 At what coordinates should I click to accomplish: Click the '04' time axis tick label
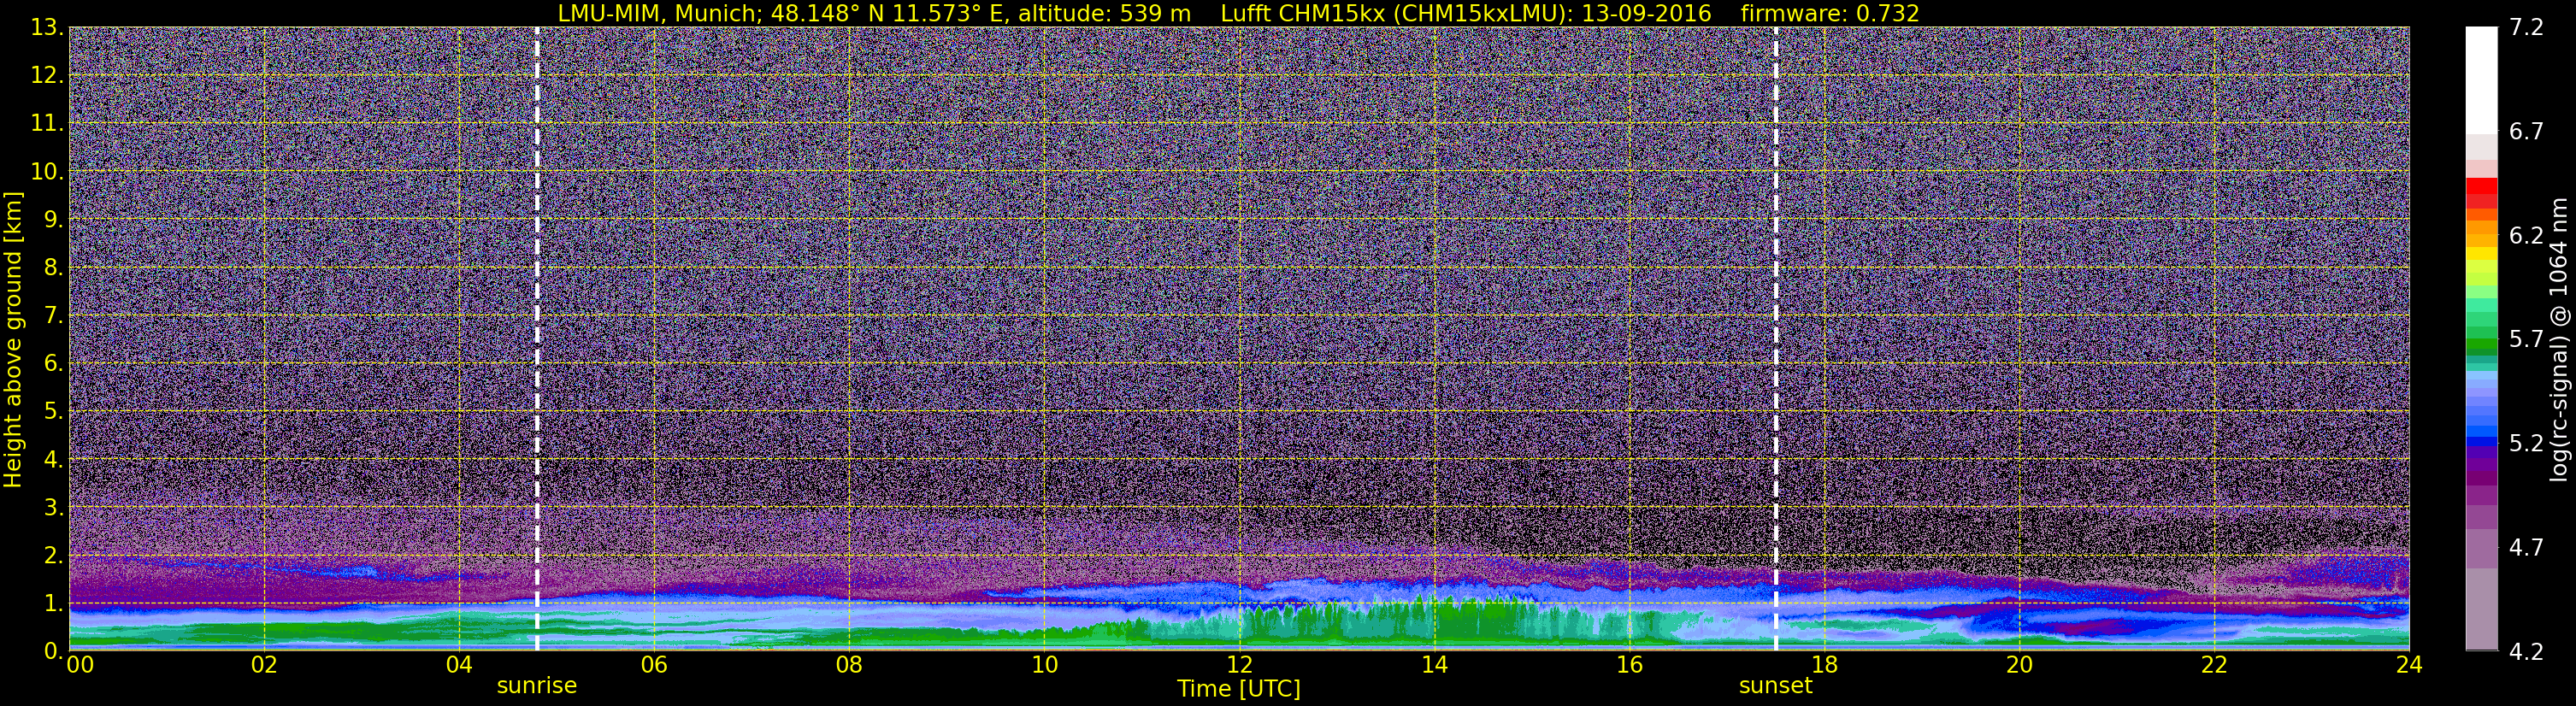pyautogui.click(x=459, y=665)
